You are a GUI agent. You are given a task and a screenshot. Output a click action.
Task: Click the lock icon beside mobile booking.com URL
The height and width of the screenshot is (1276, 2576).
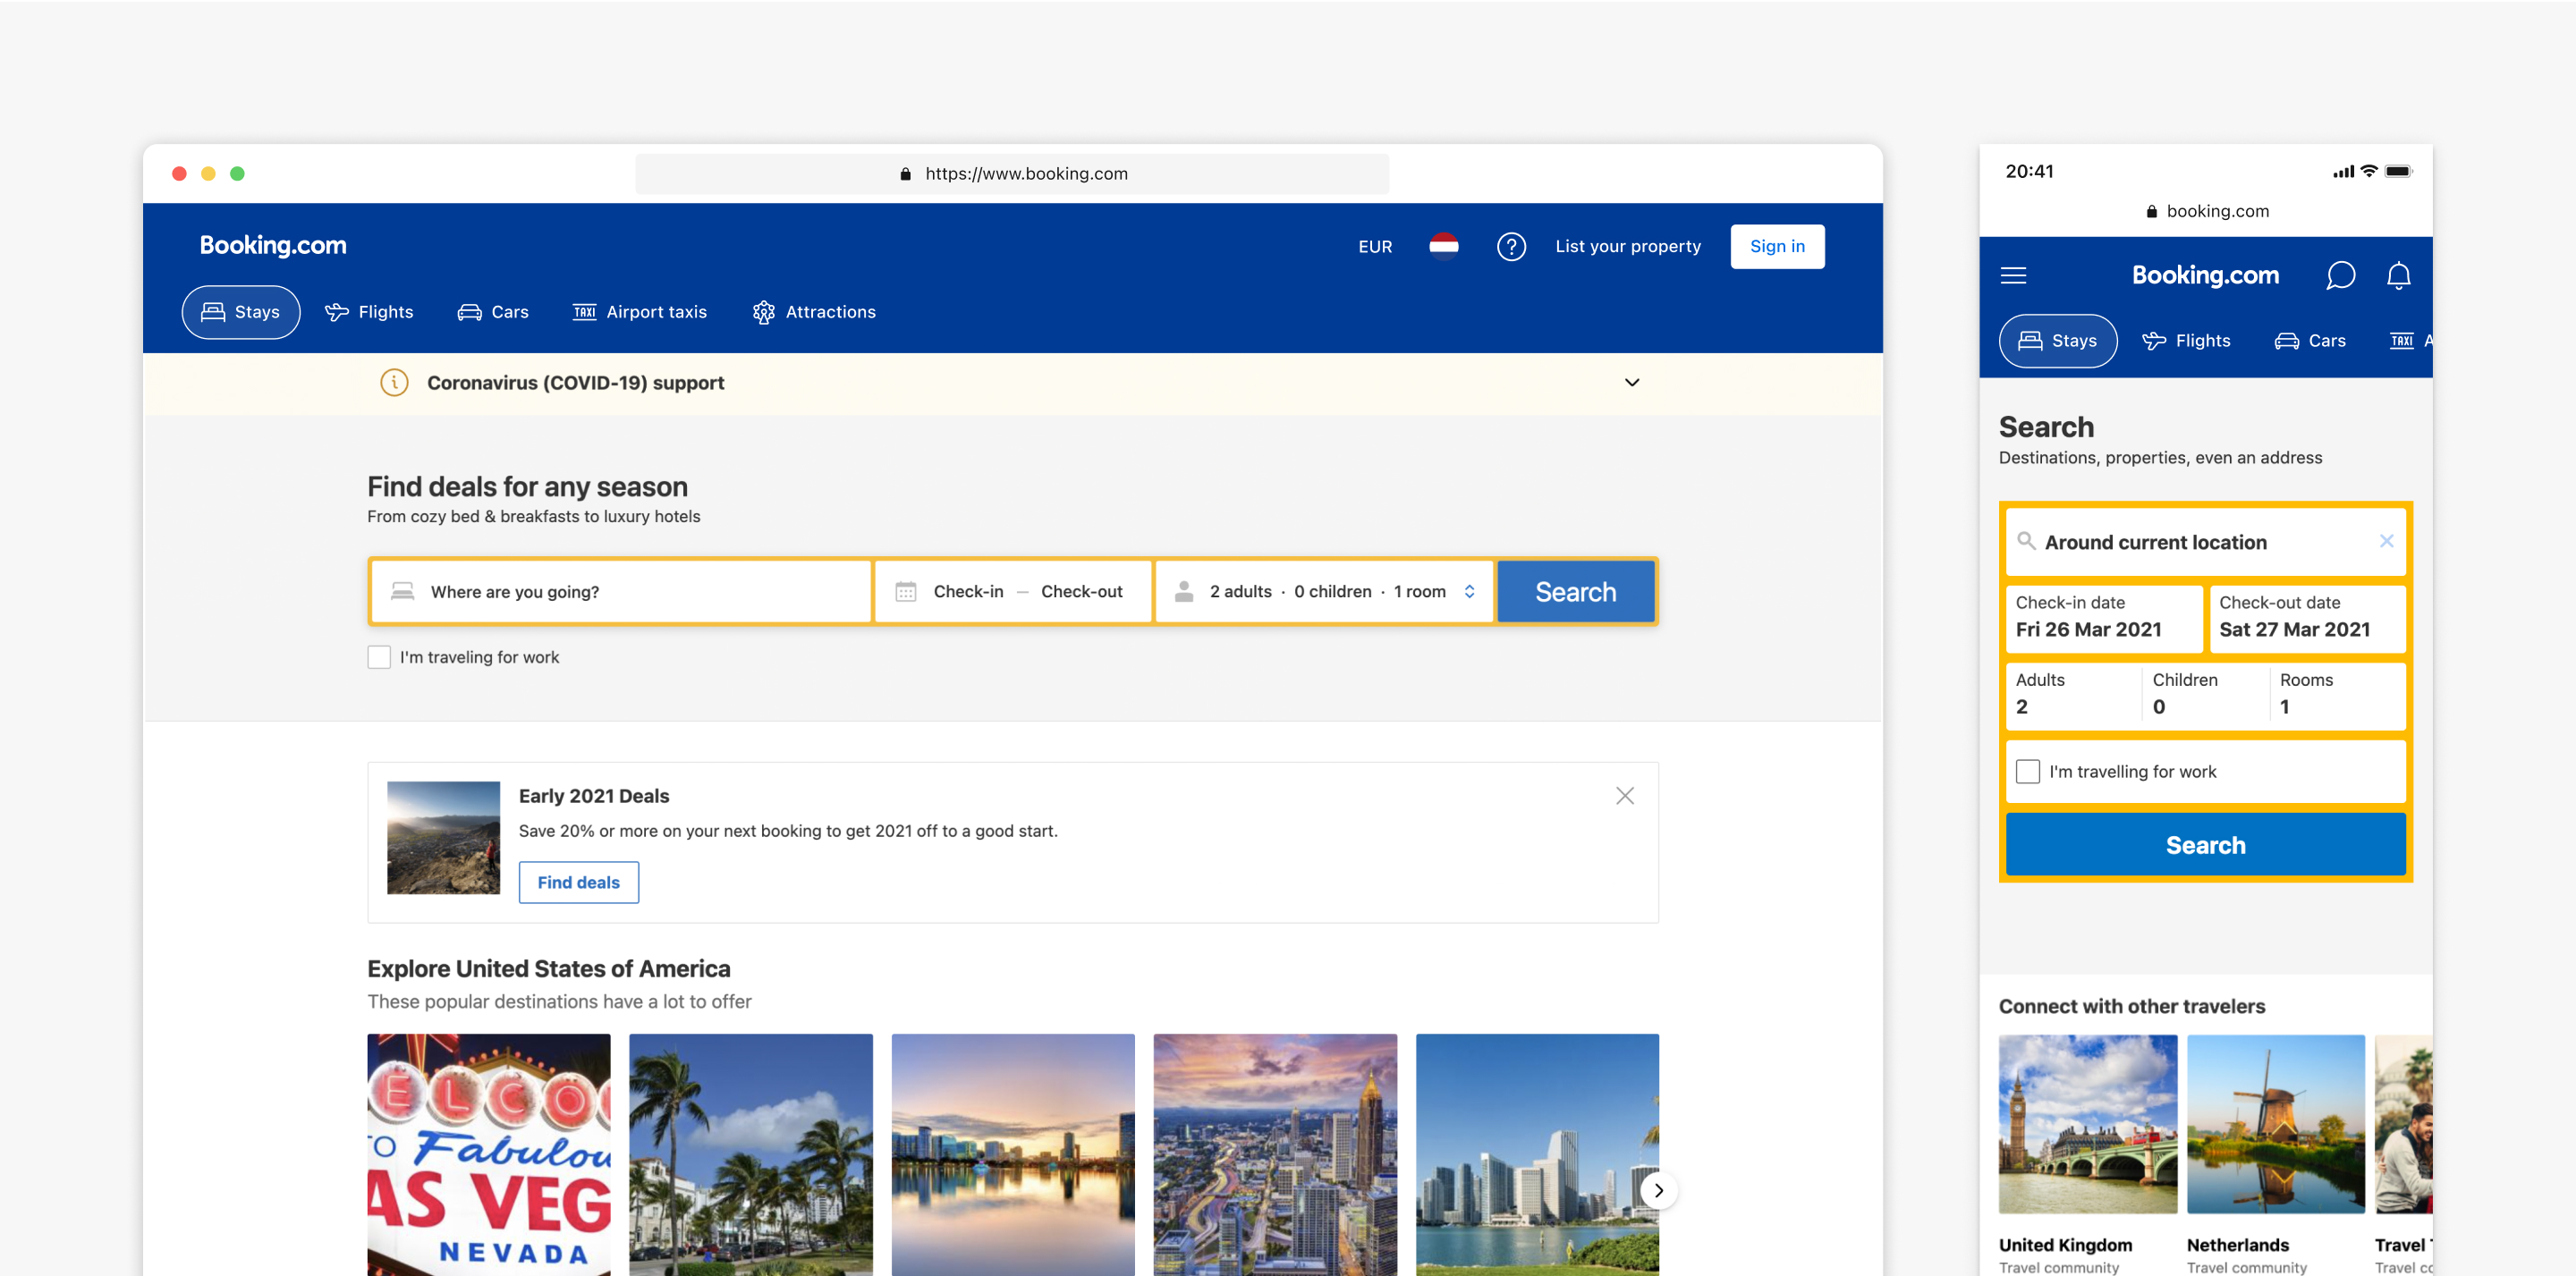(2151, 212)
